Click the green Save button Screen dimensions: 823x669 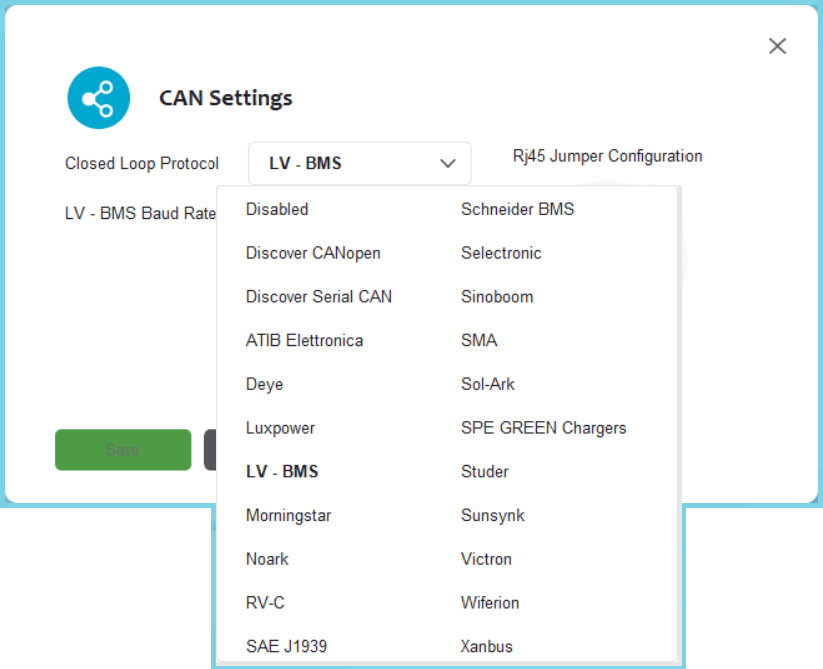coord(123,450)
